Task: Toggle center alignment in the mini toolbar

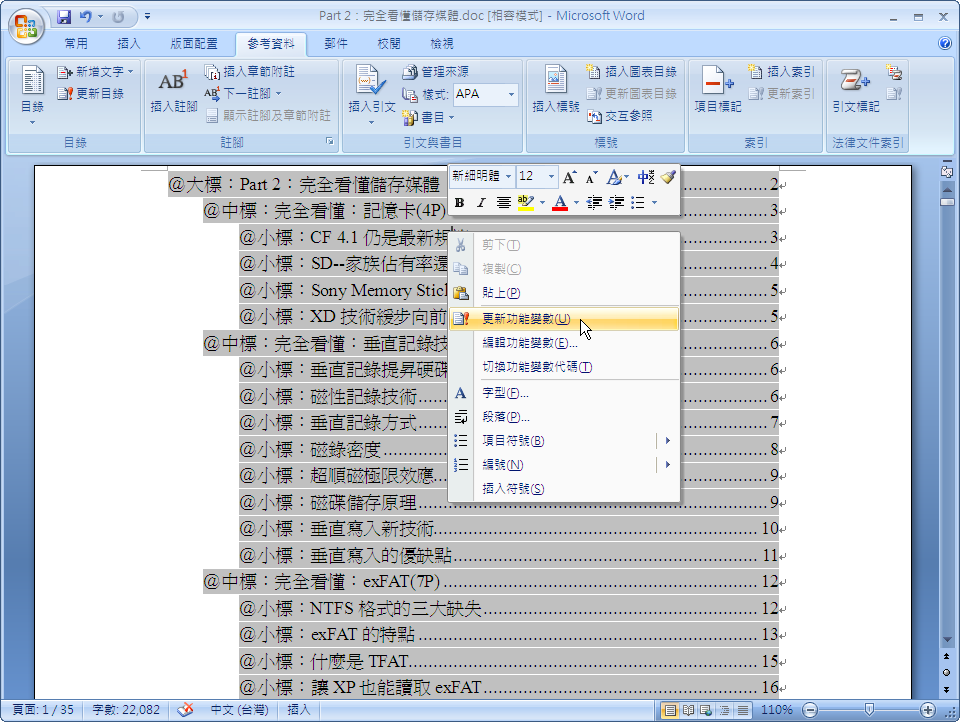Action: (503, 203)
